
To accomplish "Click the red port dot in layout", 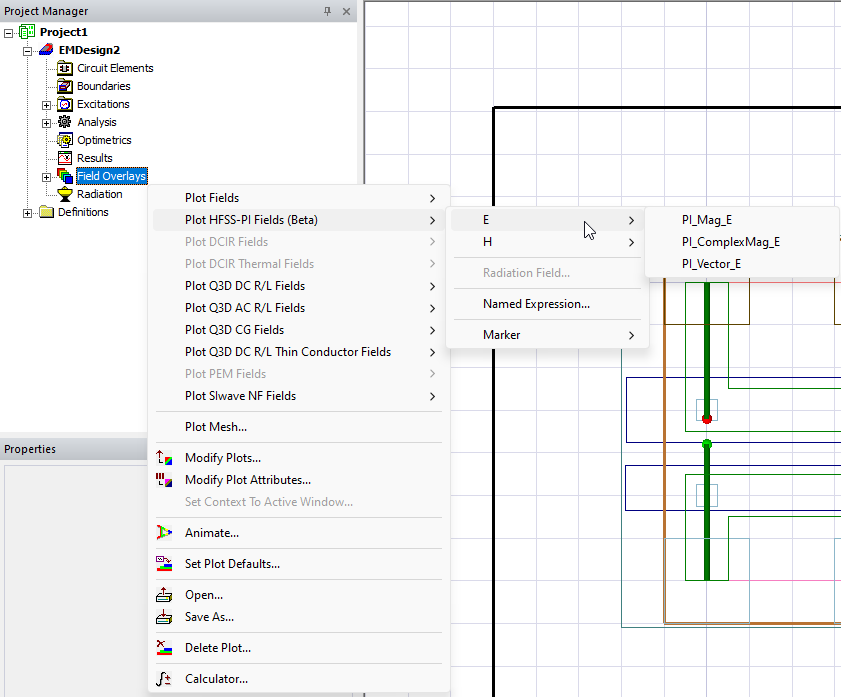I will [x=707, y=419].
